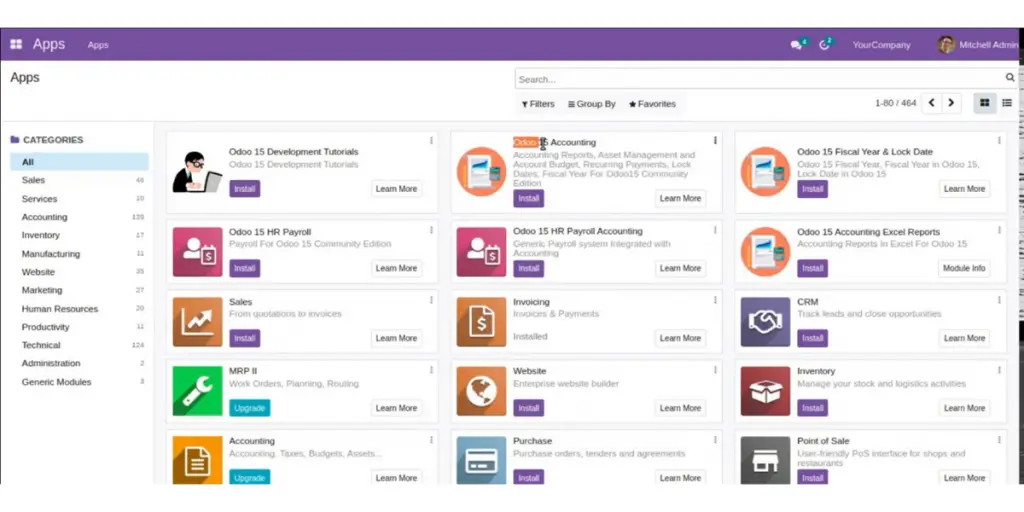Open Group By dropdown
1024x512 pixels.
[592, 104]
